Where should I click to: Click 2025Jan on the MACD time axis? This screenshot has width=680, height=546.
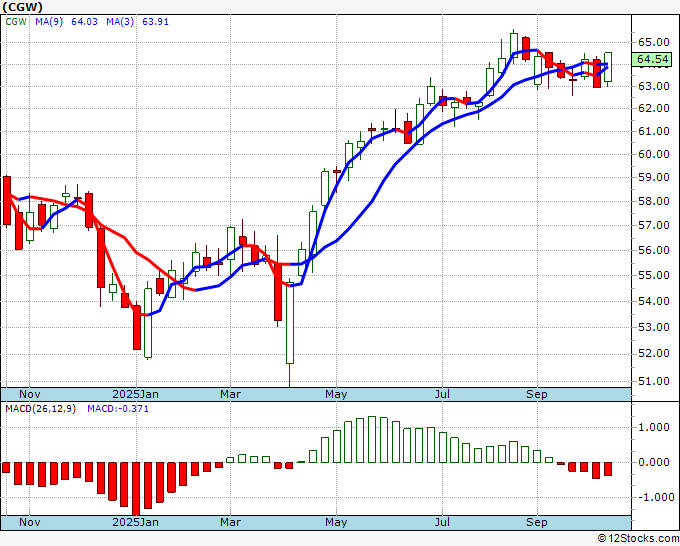[x=135, y=522]
